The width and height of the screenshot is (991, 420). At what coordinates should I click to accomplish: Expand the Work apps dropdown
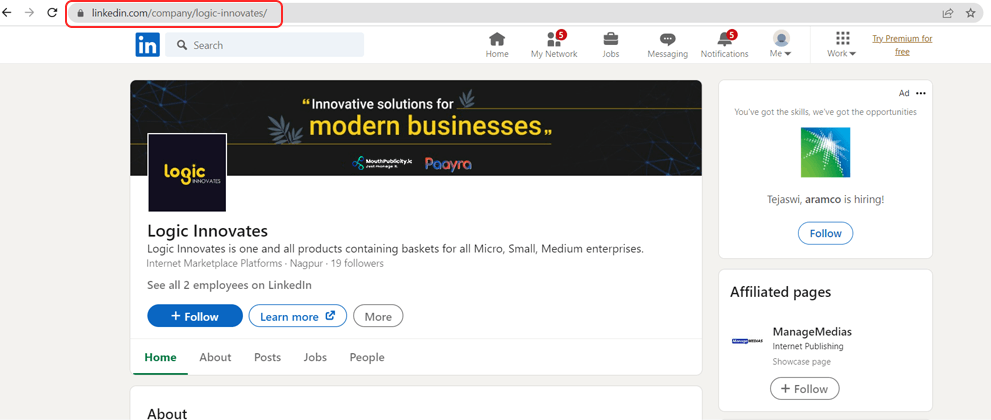pos(842,45)
